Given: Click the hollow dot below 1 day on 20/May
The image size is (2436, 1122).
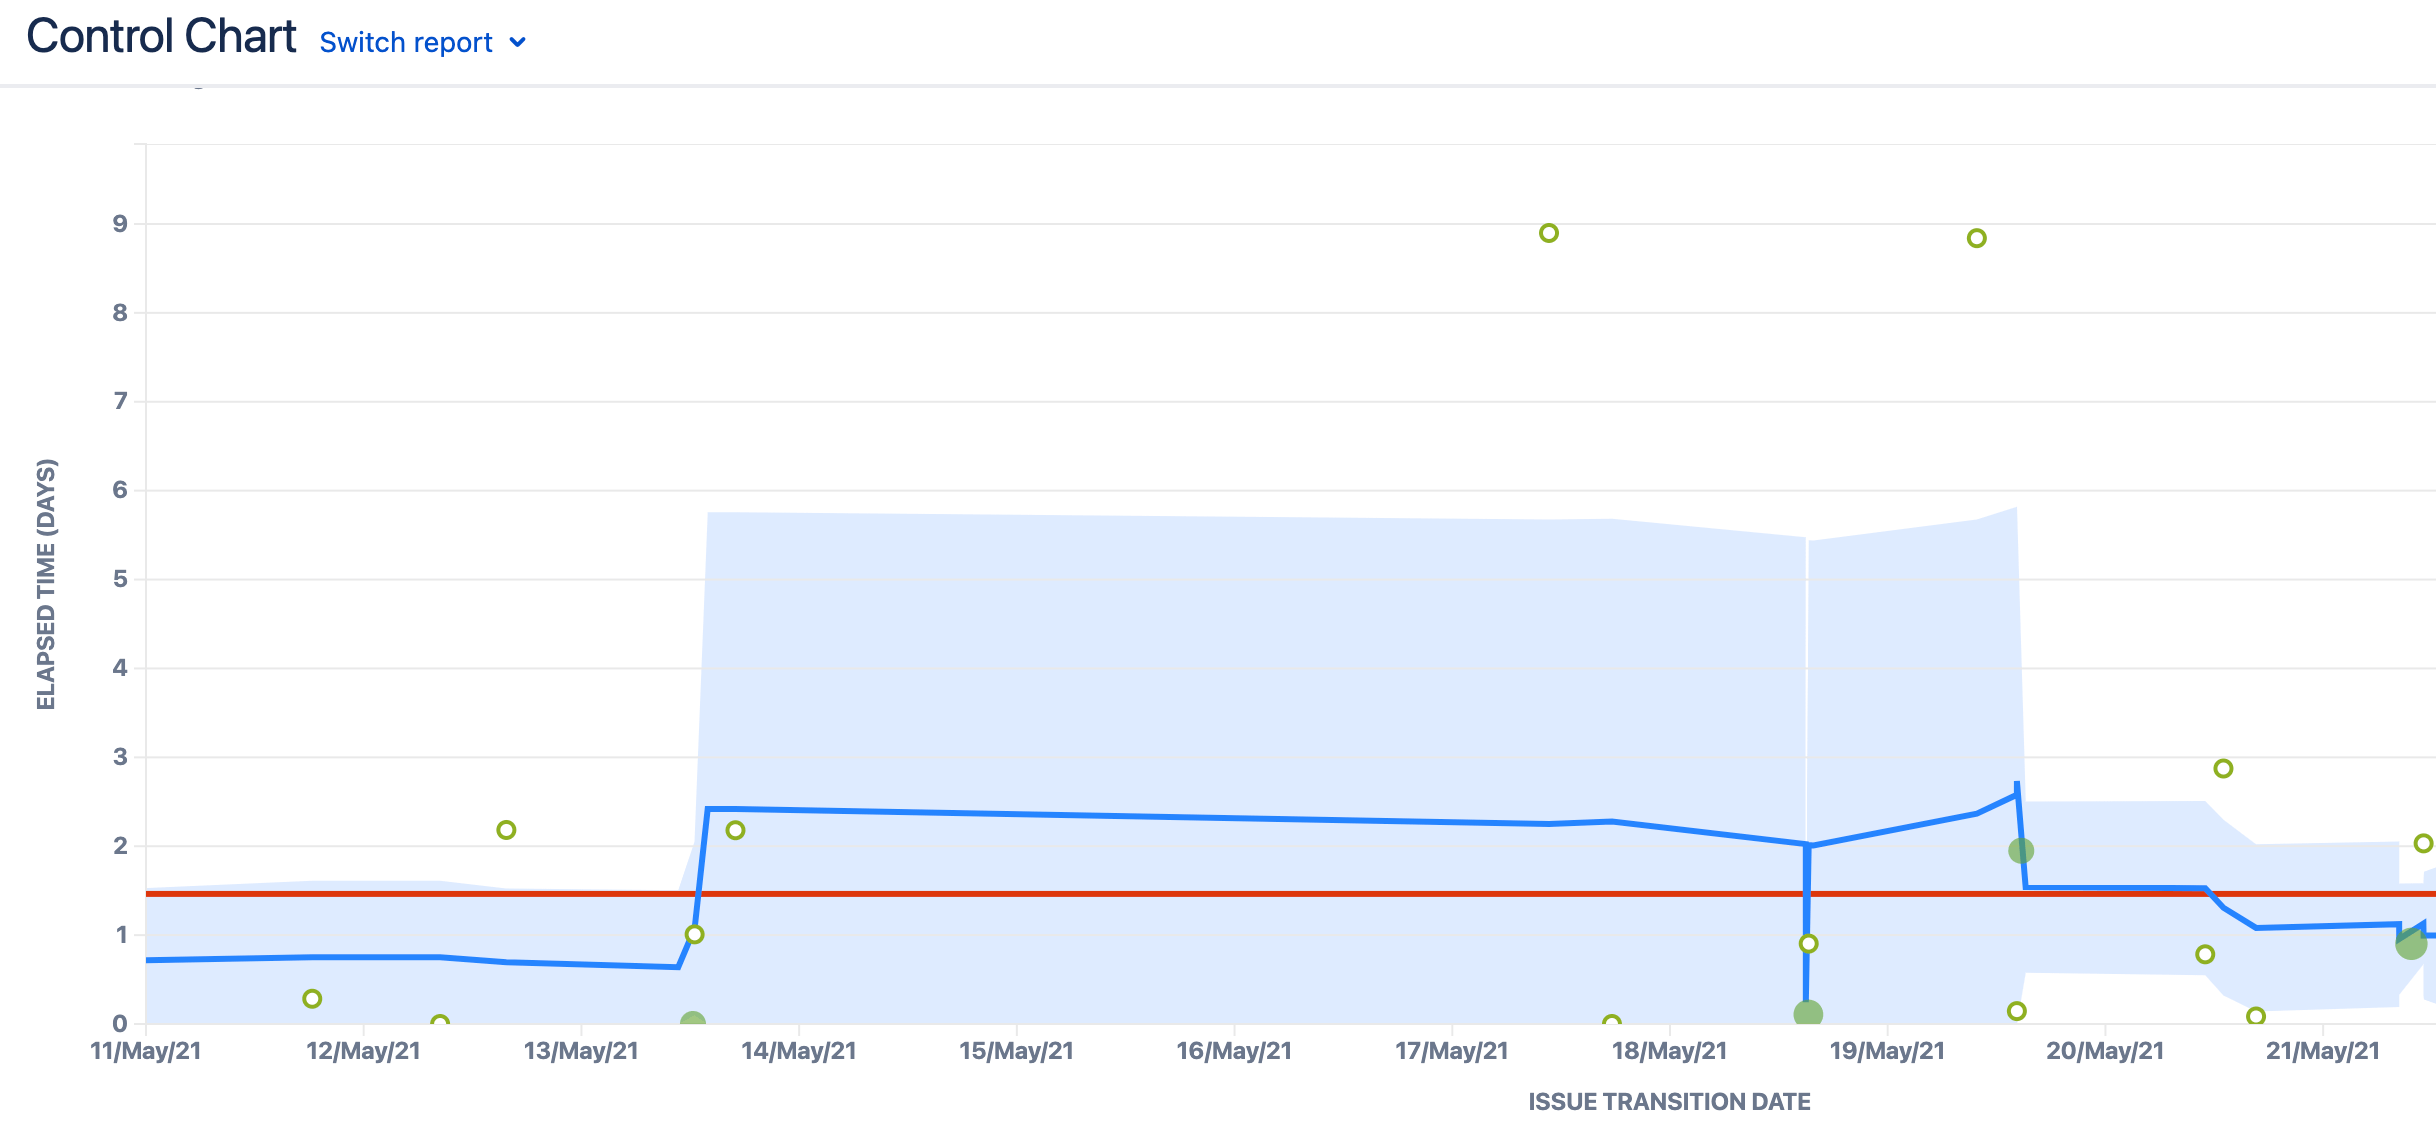Looking at the screenshot, I should tap(2205, 954).
